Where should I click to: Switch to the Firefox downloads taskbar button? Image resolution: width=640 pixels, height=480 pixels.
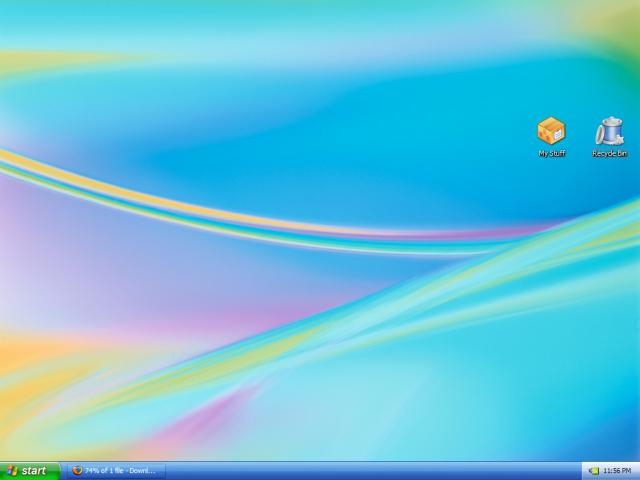pyautogui.click(x=116, y=471)
